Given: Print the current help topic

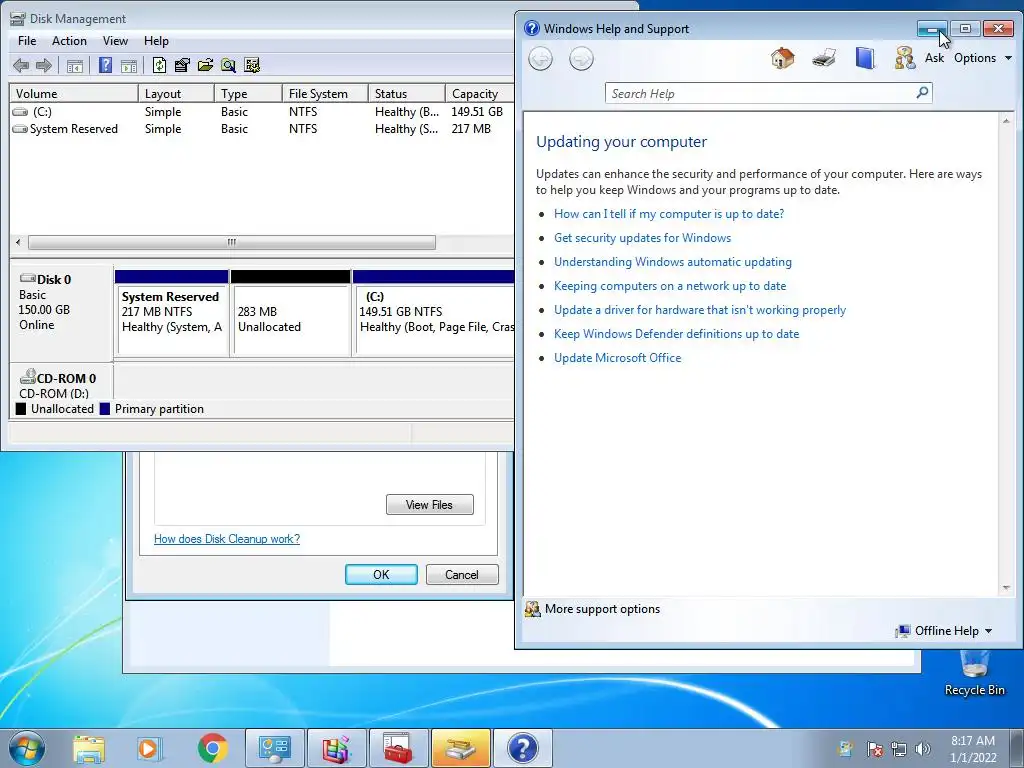Looking at the screenshot, I should pos(824,58).
